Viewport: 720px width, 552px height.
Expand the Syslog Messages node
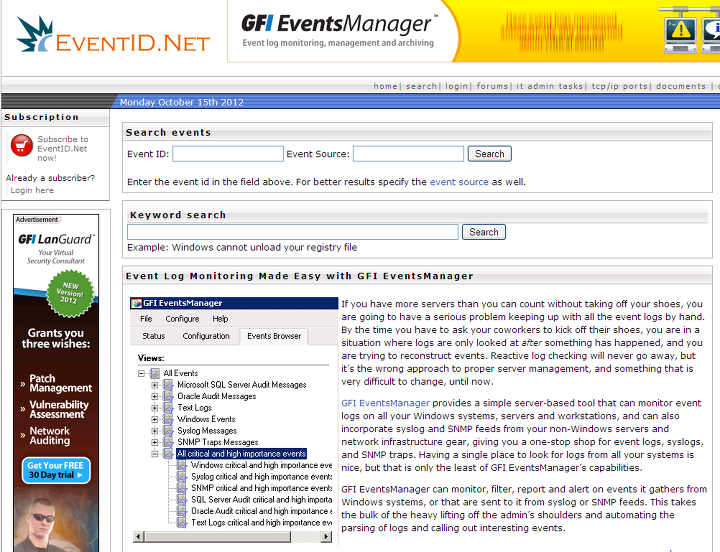pos(155,431)
